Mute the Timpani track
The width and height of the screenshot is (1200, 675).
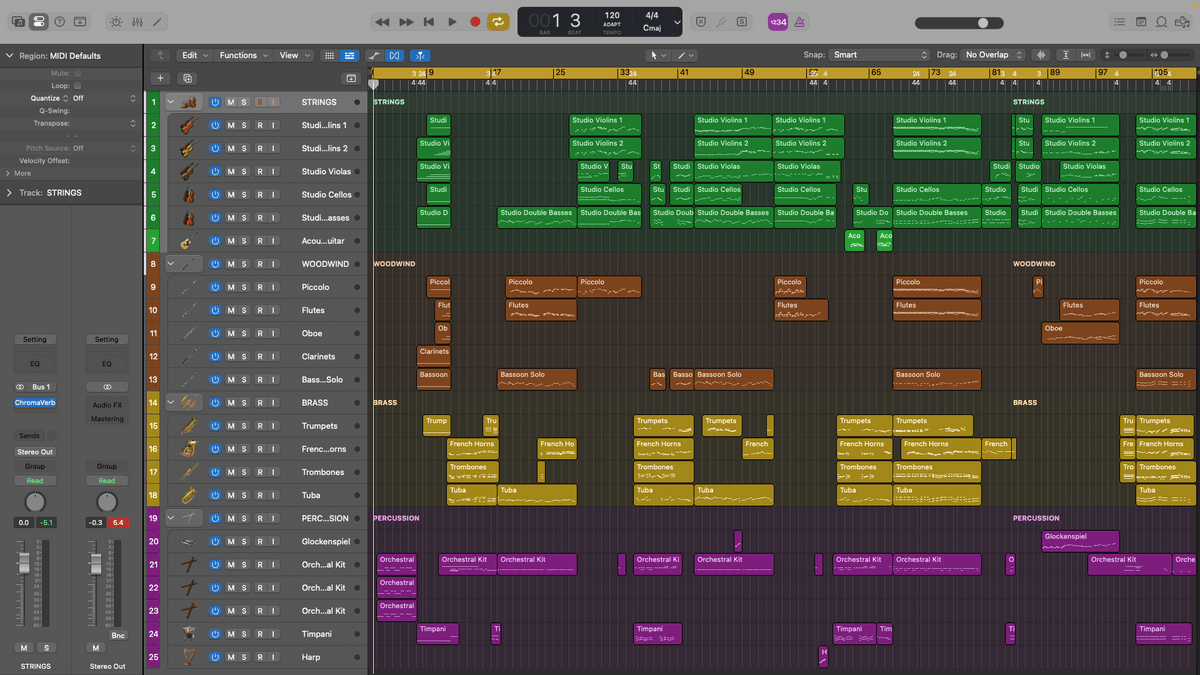[230, 634]
